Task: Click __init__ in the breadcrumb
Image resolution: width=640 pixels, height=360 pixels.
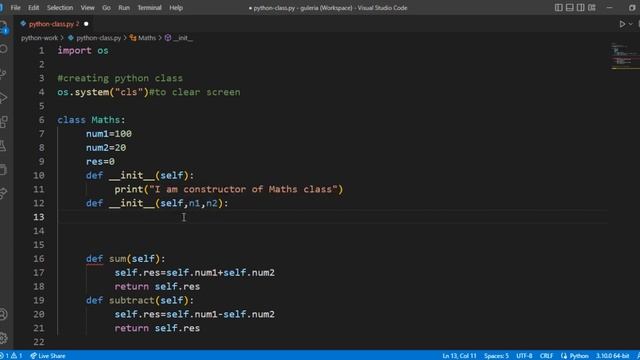Action: [179, 38]
